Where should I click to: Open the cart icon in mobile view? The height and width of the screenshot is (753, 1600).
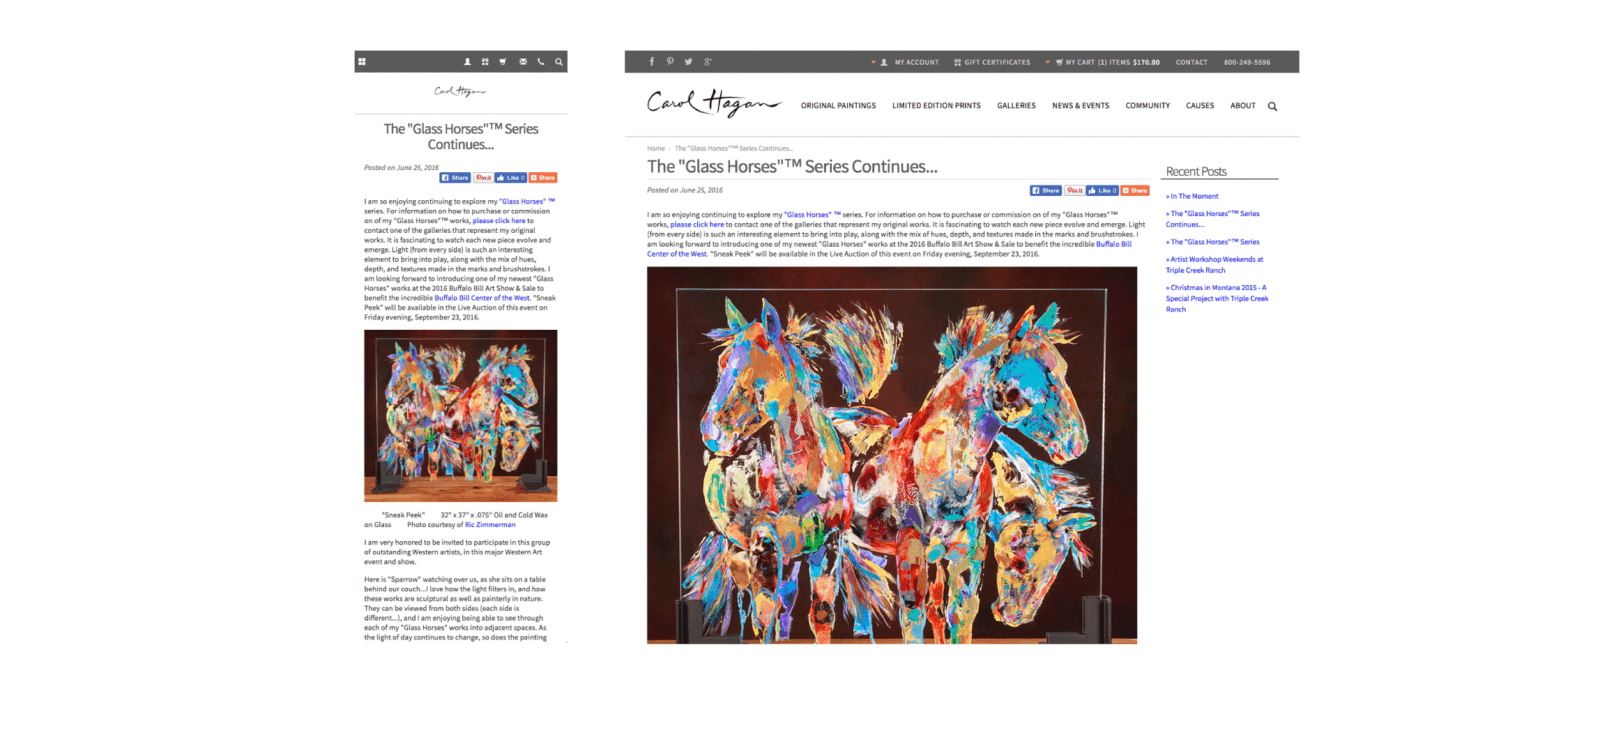coord(503,62)
